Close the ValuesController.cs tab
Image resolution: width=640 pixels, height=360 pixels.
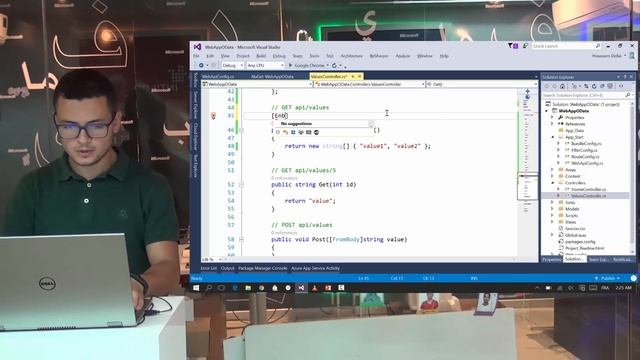pyautogui.click(x=360, y=76)
